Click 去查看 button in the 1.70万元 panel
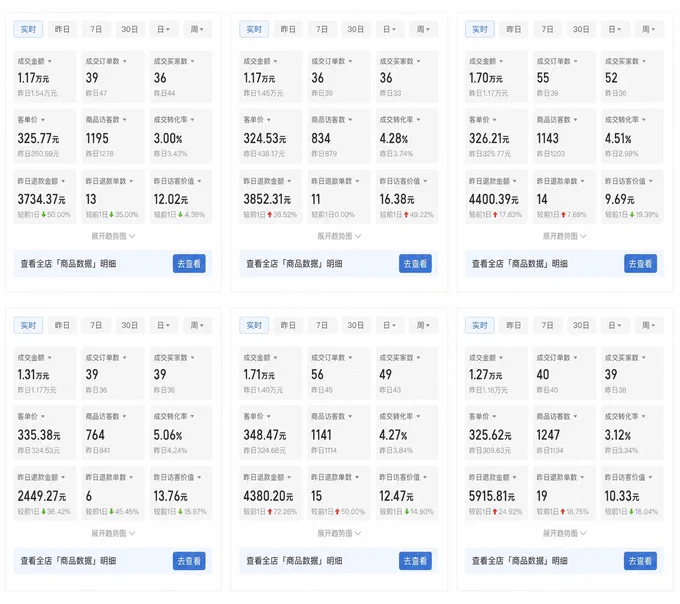680x604 pixels. pyautogui.click(x=641, y=264)
